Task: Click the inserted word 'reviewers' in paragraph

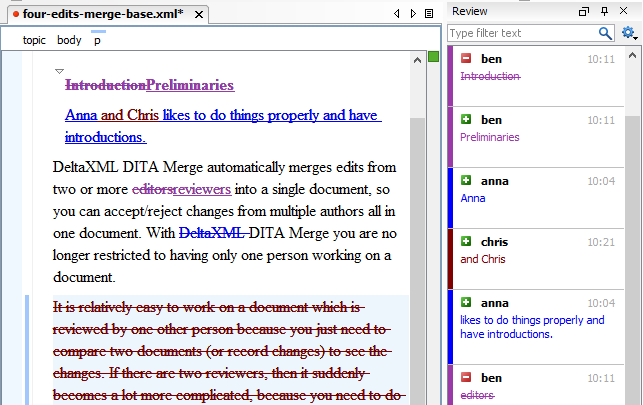Action: click(x=202, y=189)
